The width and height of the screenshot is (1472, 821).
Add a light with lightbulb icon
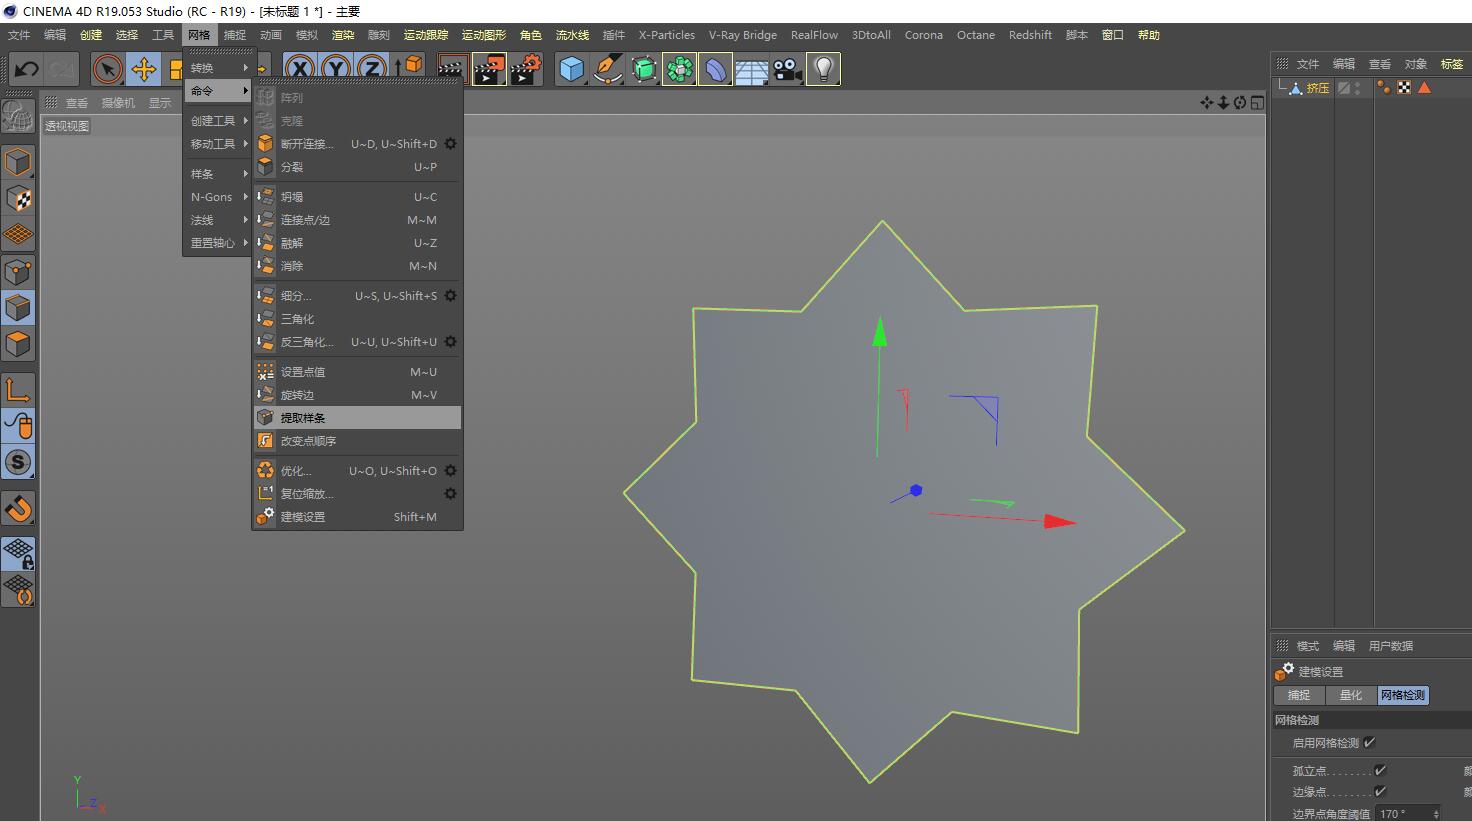(x=823, y=69)
